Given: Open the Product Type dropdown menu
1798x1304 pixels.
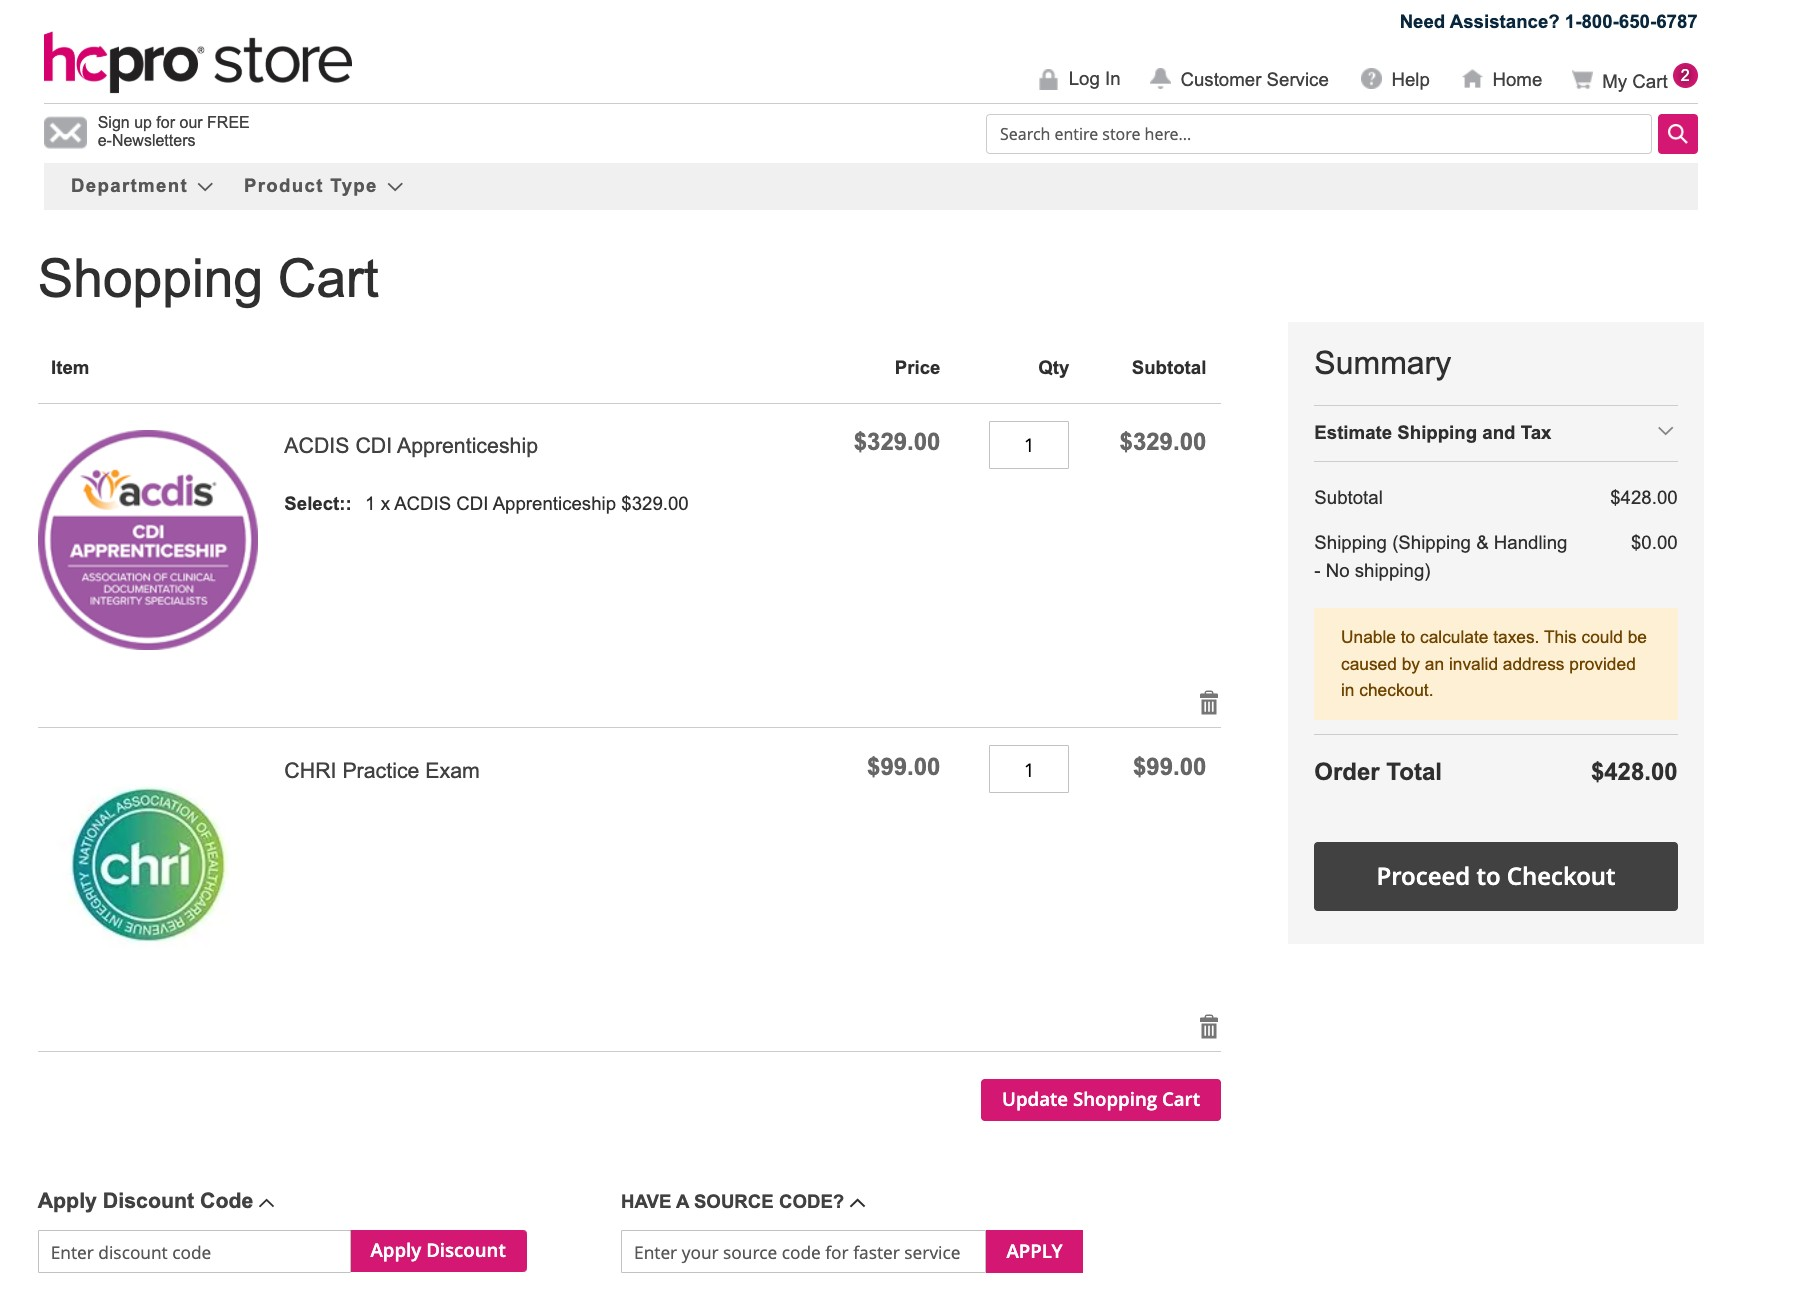Looking at the screenshot, I should point(322,186).
